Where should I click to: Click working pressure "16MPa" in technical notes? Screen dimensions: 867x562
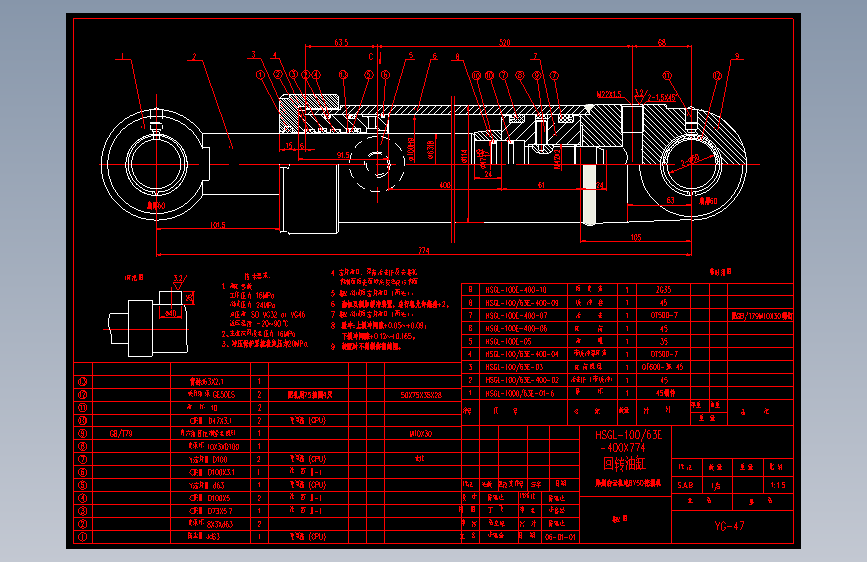coord(265,296)
